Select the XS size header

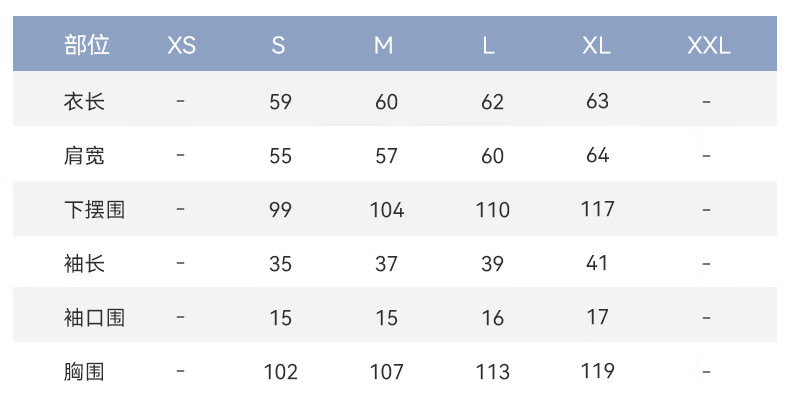tap(181, 46)
